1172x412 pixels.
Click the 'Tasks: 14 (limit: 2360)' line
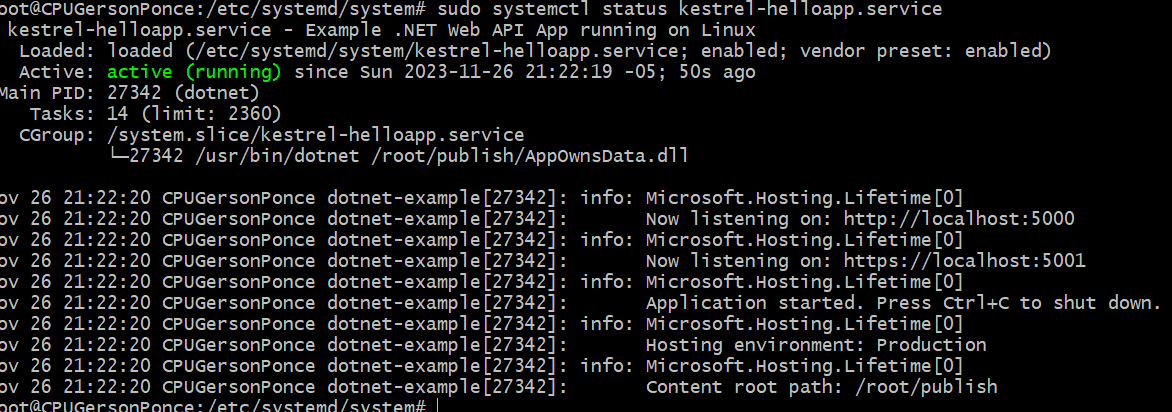[155, 114]
